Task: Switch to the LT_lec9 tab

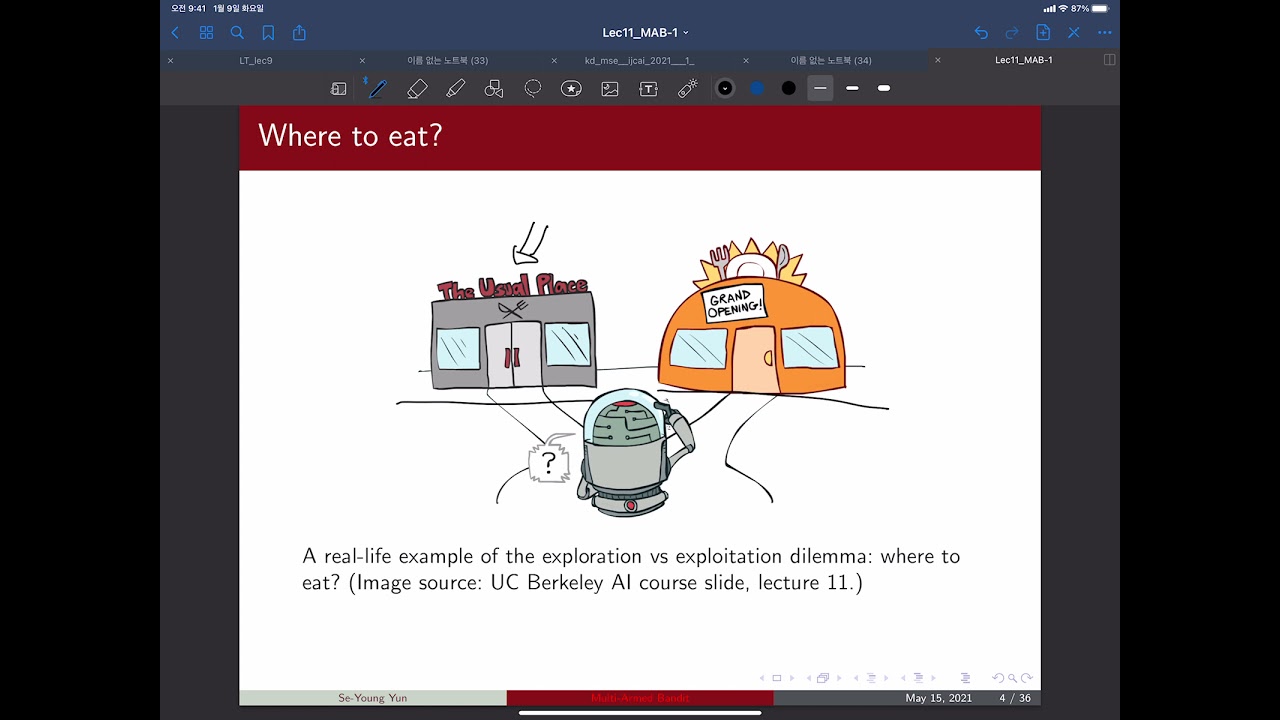Action: click(x=256, y=60)
